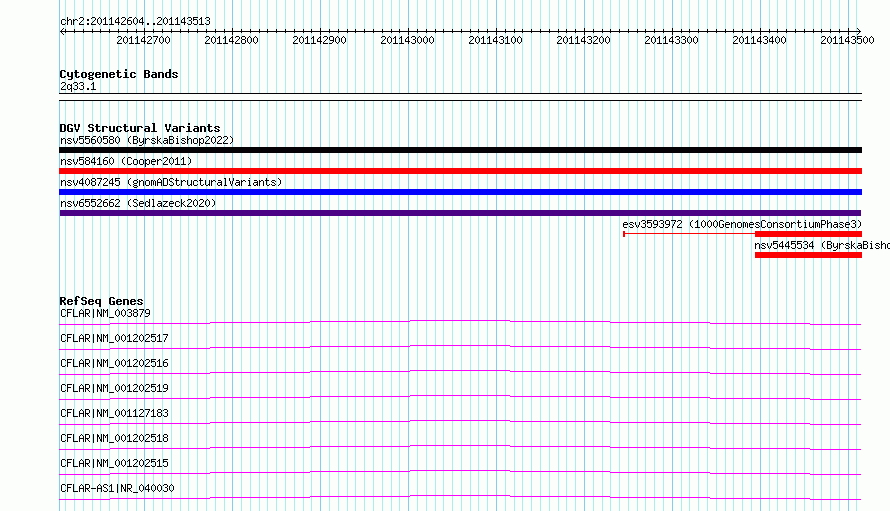Click ruler position 201142900
The width and height of the screenshot is (890, 511).
click(x=319, y=40)
